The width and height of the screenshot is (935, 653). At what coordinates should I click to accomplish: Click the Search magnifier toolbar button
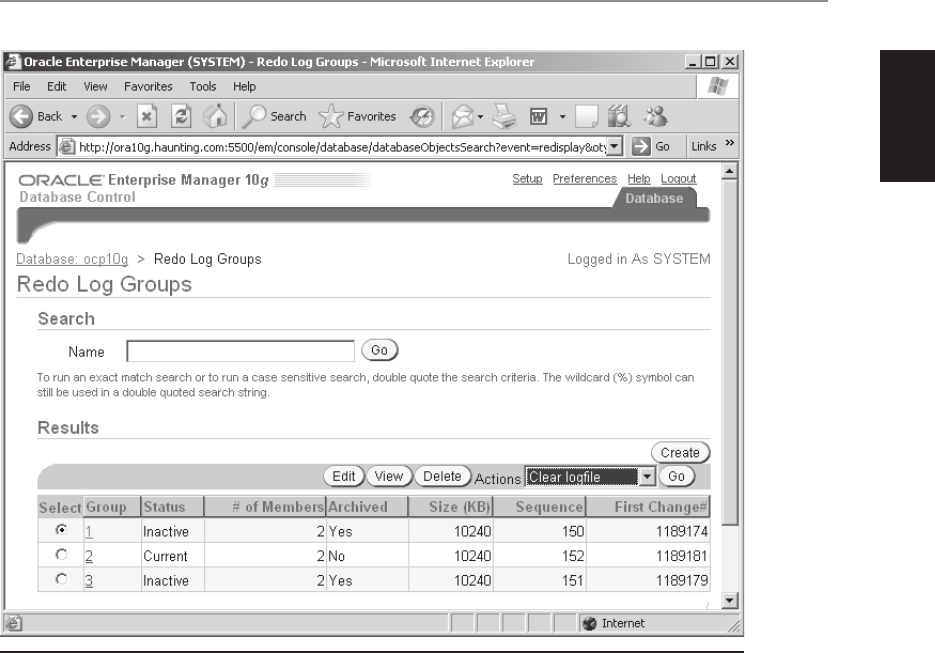tap(275, 116)
